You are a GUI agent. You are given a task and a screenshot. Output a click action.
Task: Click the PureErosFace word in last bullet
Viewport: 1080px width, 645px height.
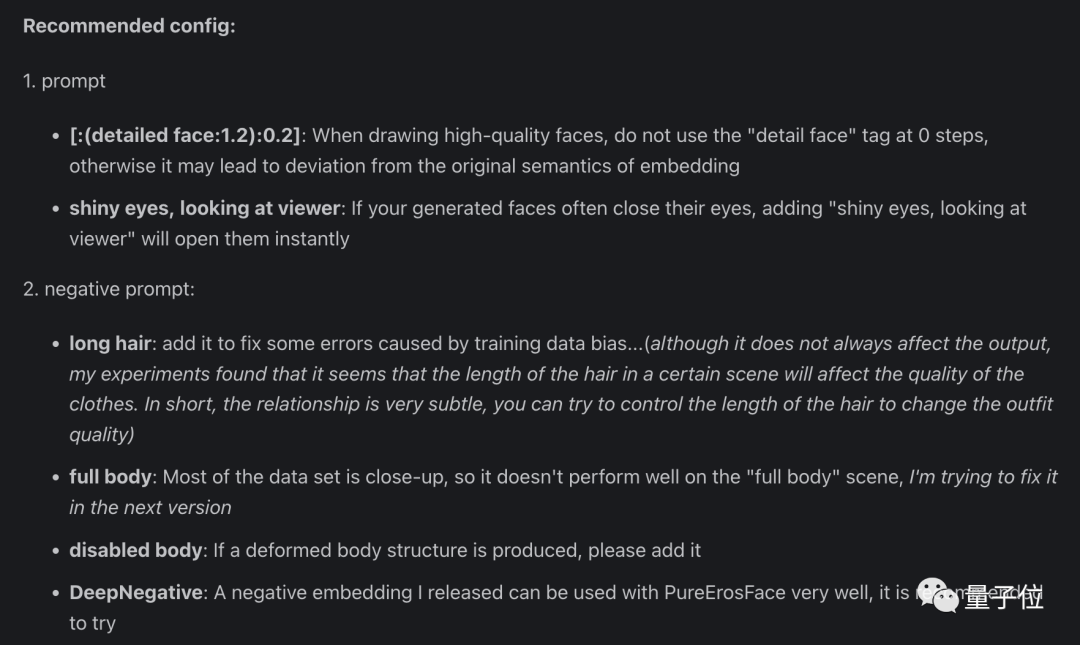(x=725, y=593)
